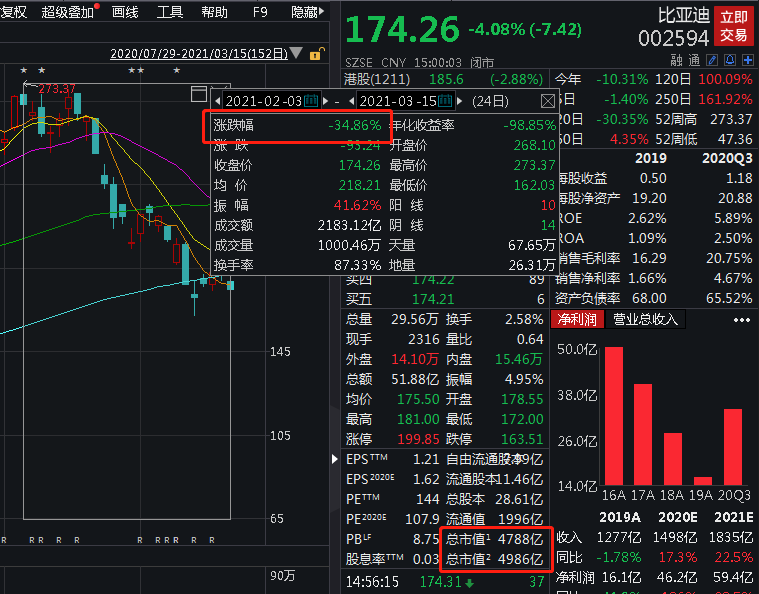Select the 17A net profit bar
The image size is (759, 594).
point(642,434)
